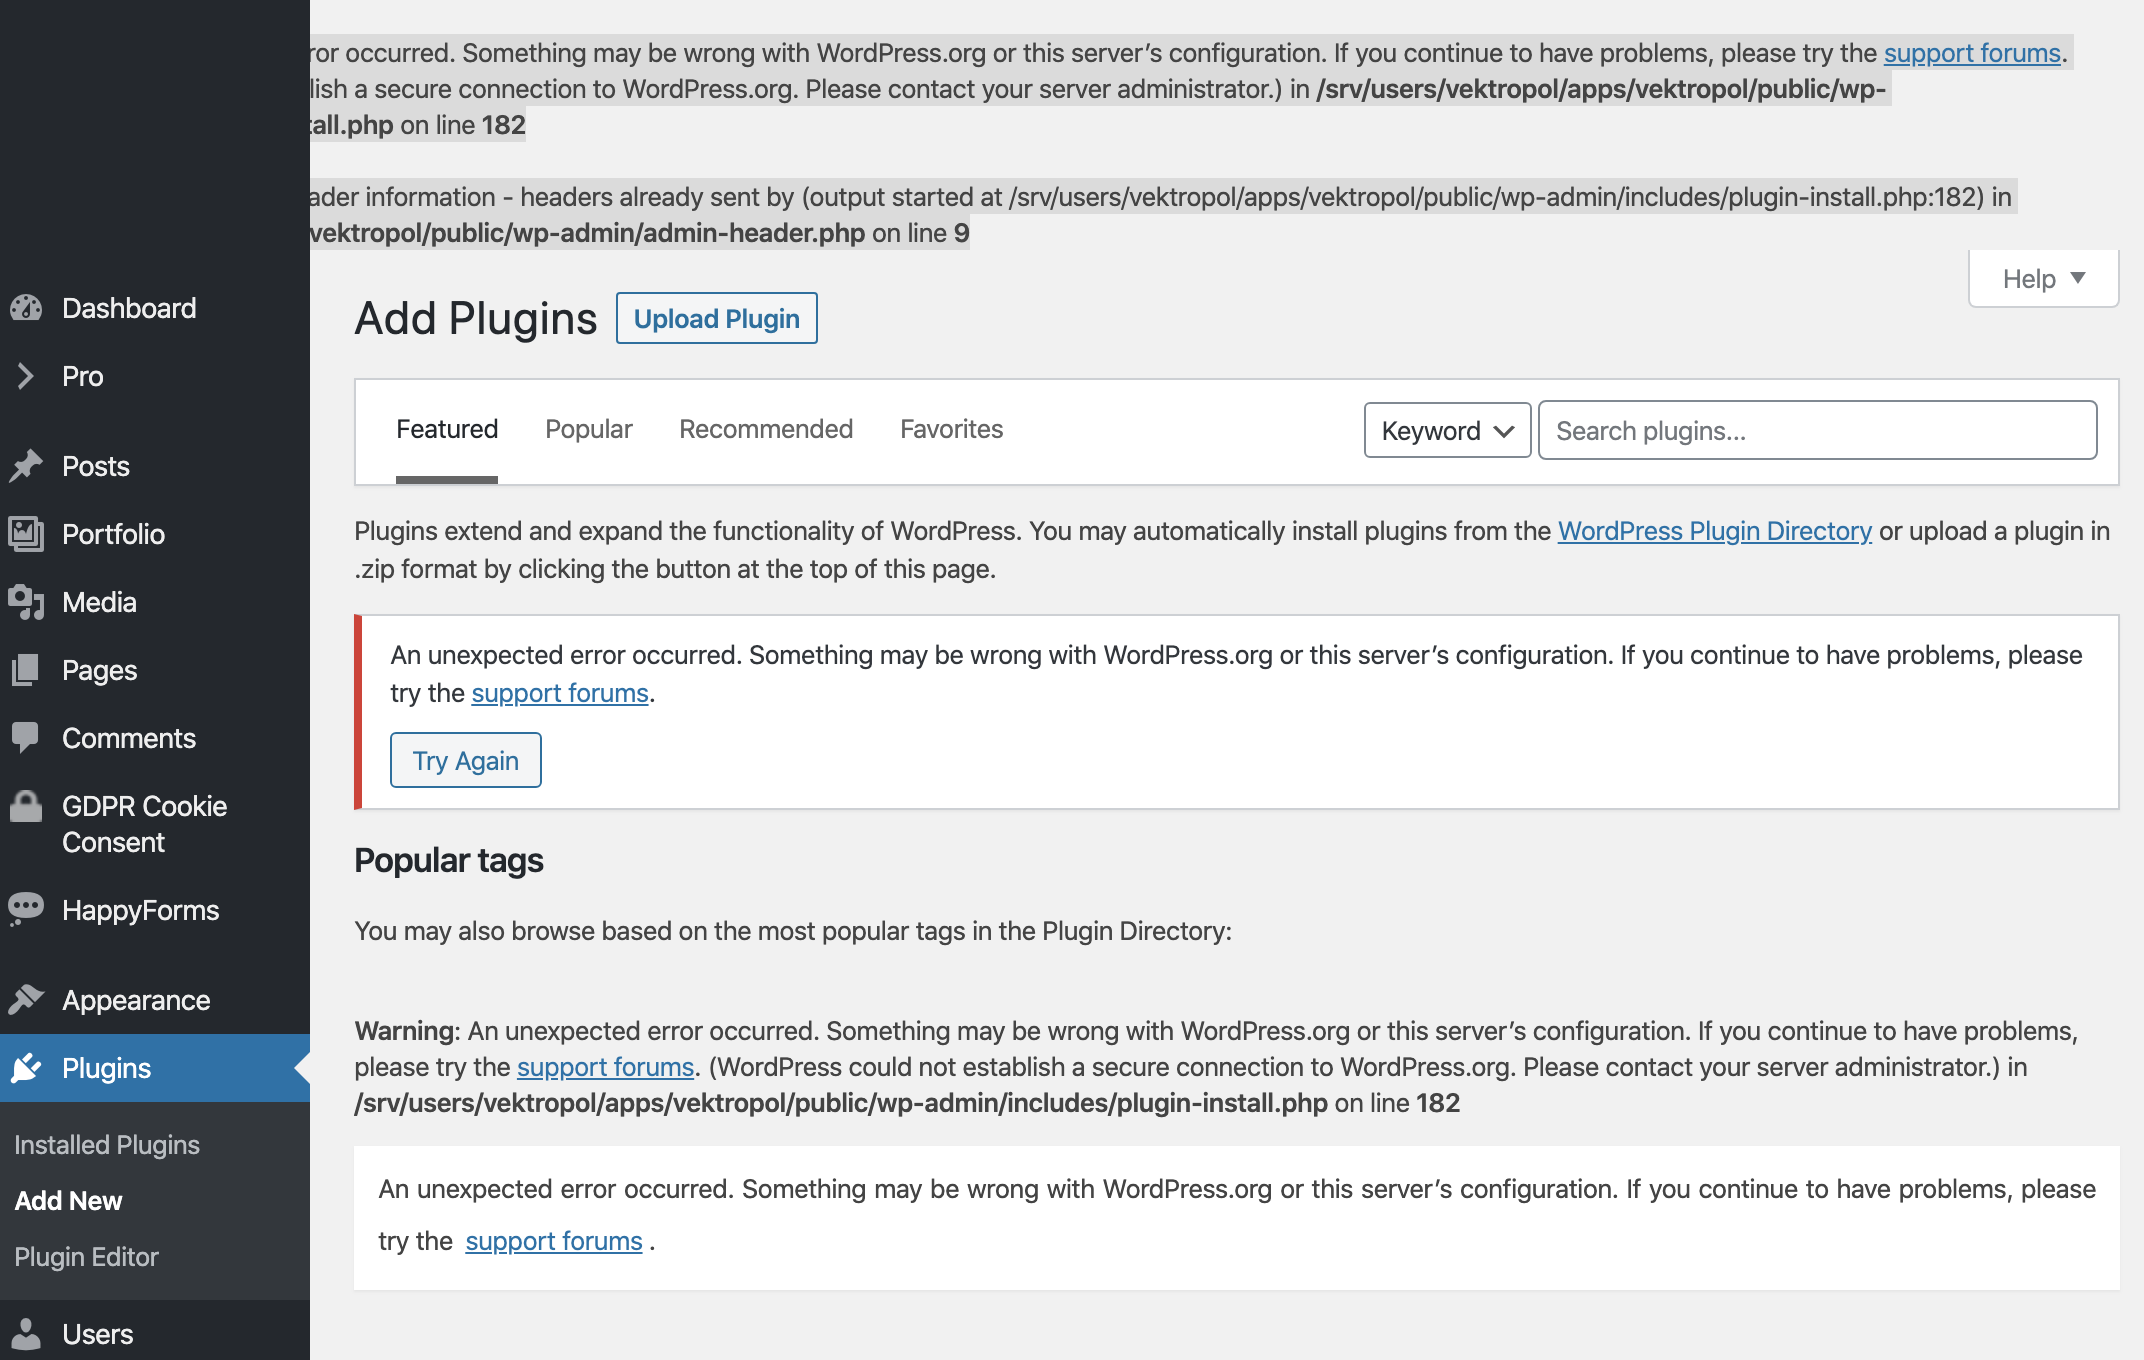Expand the Pro menu chevron
Screen dimensions: 2144x1360
click(x=26, y=376)
